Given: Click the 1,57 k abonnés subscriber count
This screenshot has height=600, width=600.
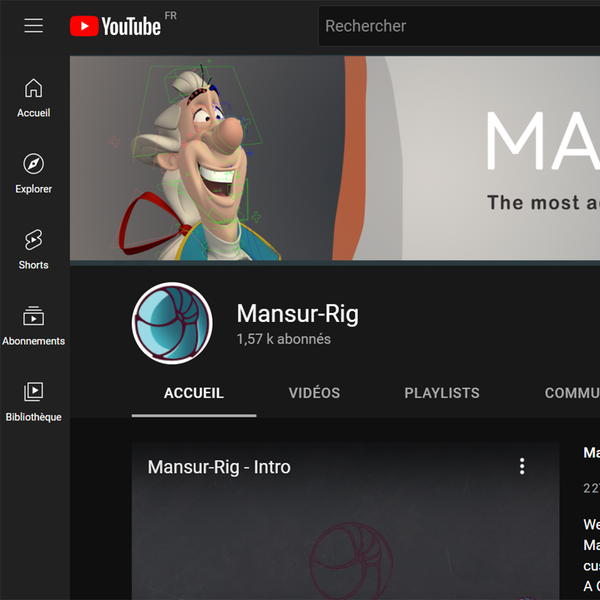Looking at the screenshot, I should 284,339.
